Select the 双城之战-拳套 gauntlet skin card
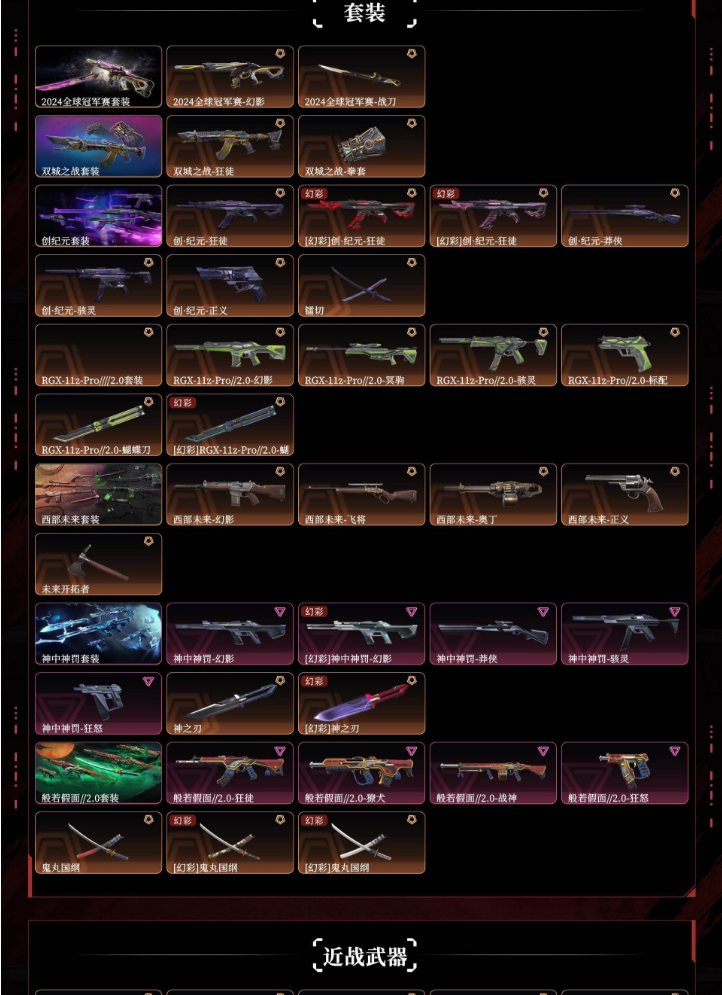Image resolution: width=722 pixels, height=995 pixels. 362,146
